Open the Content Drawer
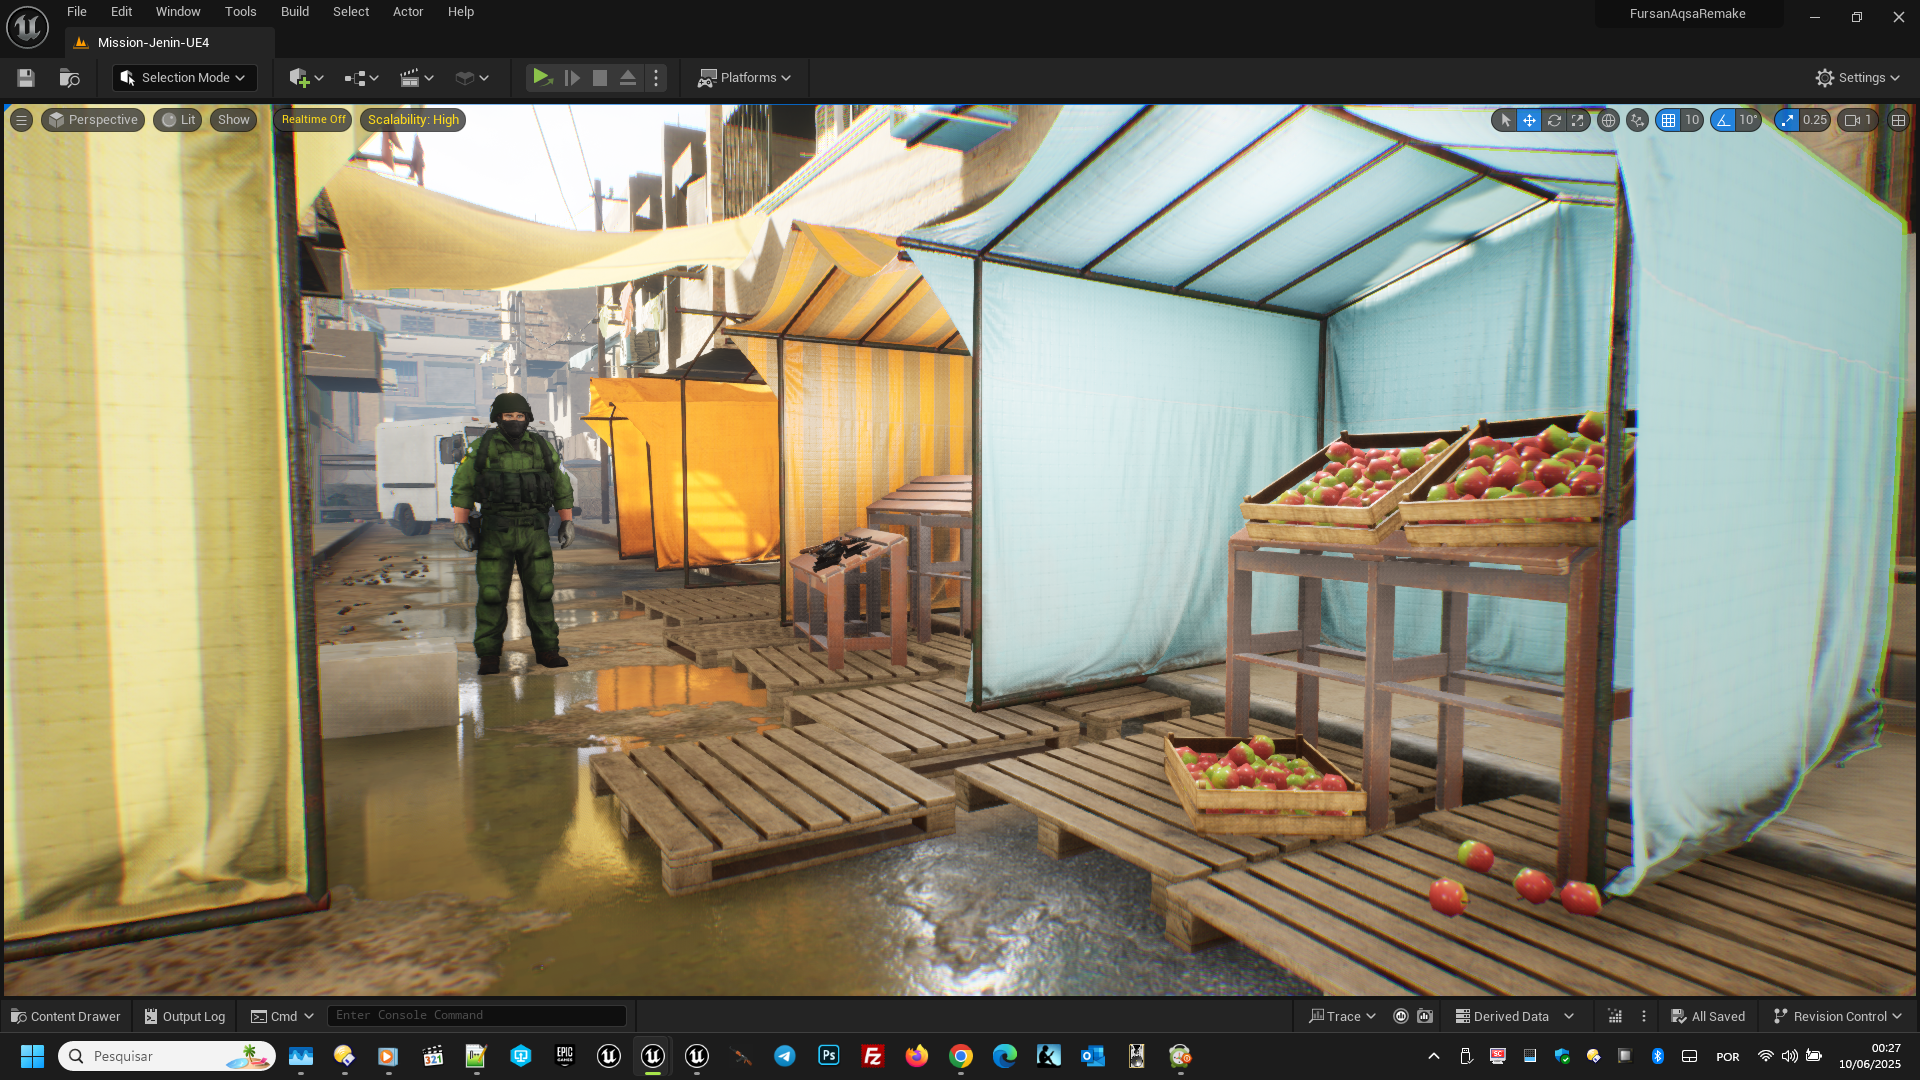This screenshot has height=1080, width=1920. tap(65, 1016)
